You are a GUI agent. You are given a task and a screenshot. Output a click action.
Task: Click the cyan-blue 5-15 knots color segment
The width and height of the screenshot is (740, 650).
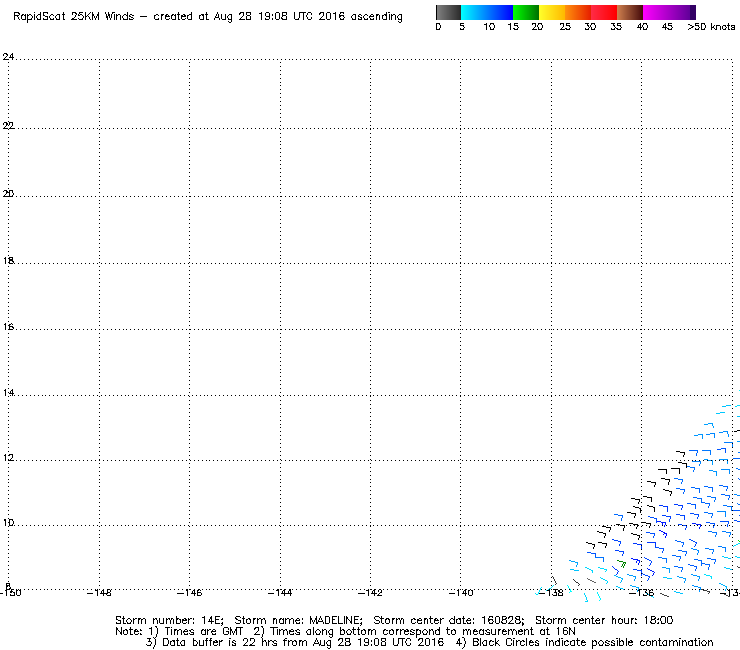click(x=487, y=12)
